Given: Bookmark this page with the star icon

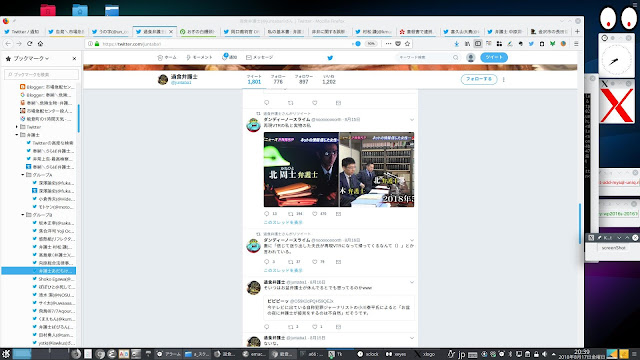Looking at the screenshot, I should (407, 44).
